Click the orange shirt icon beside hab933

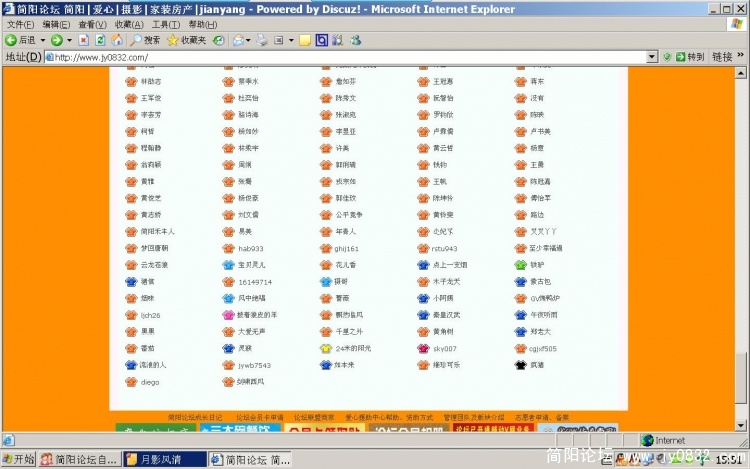(x=229, y=248)
